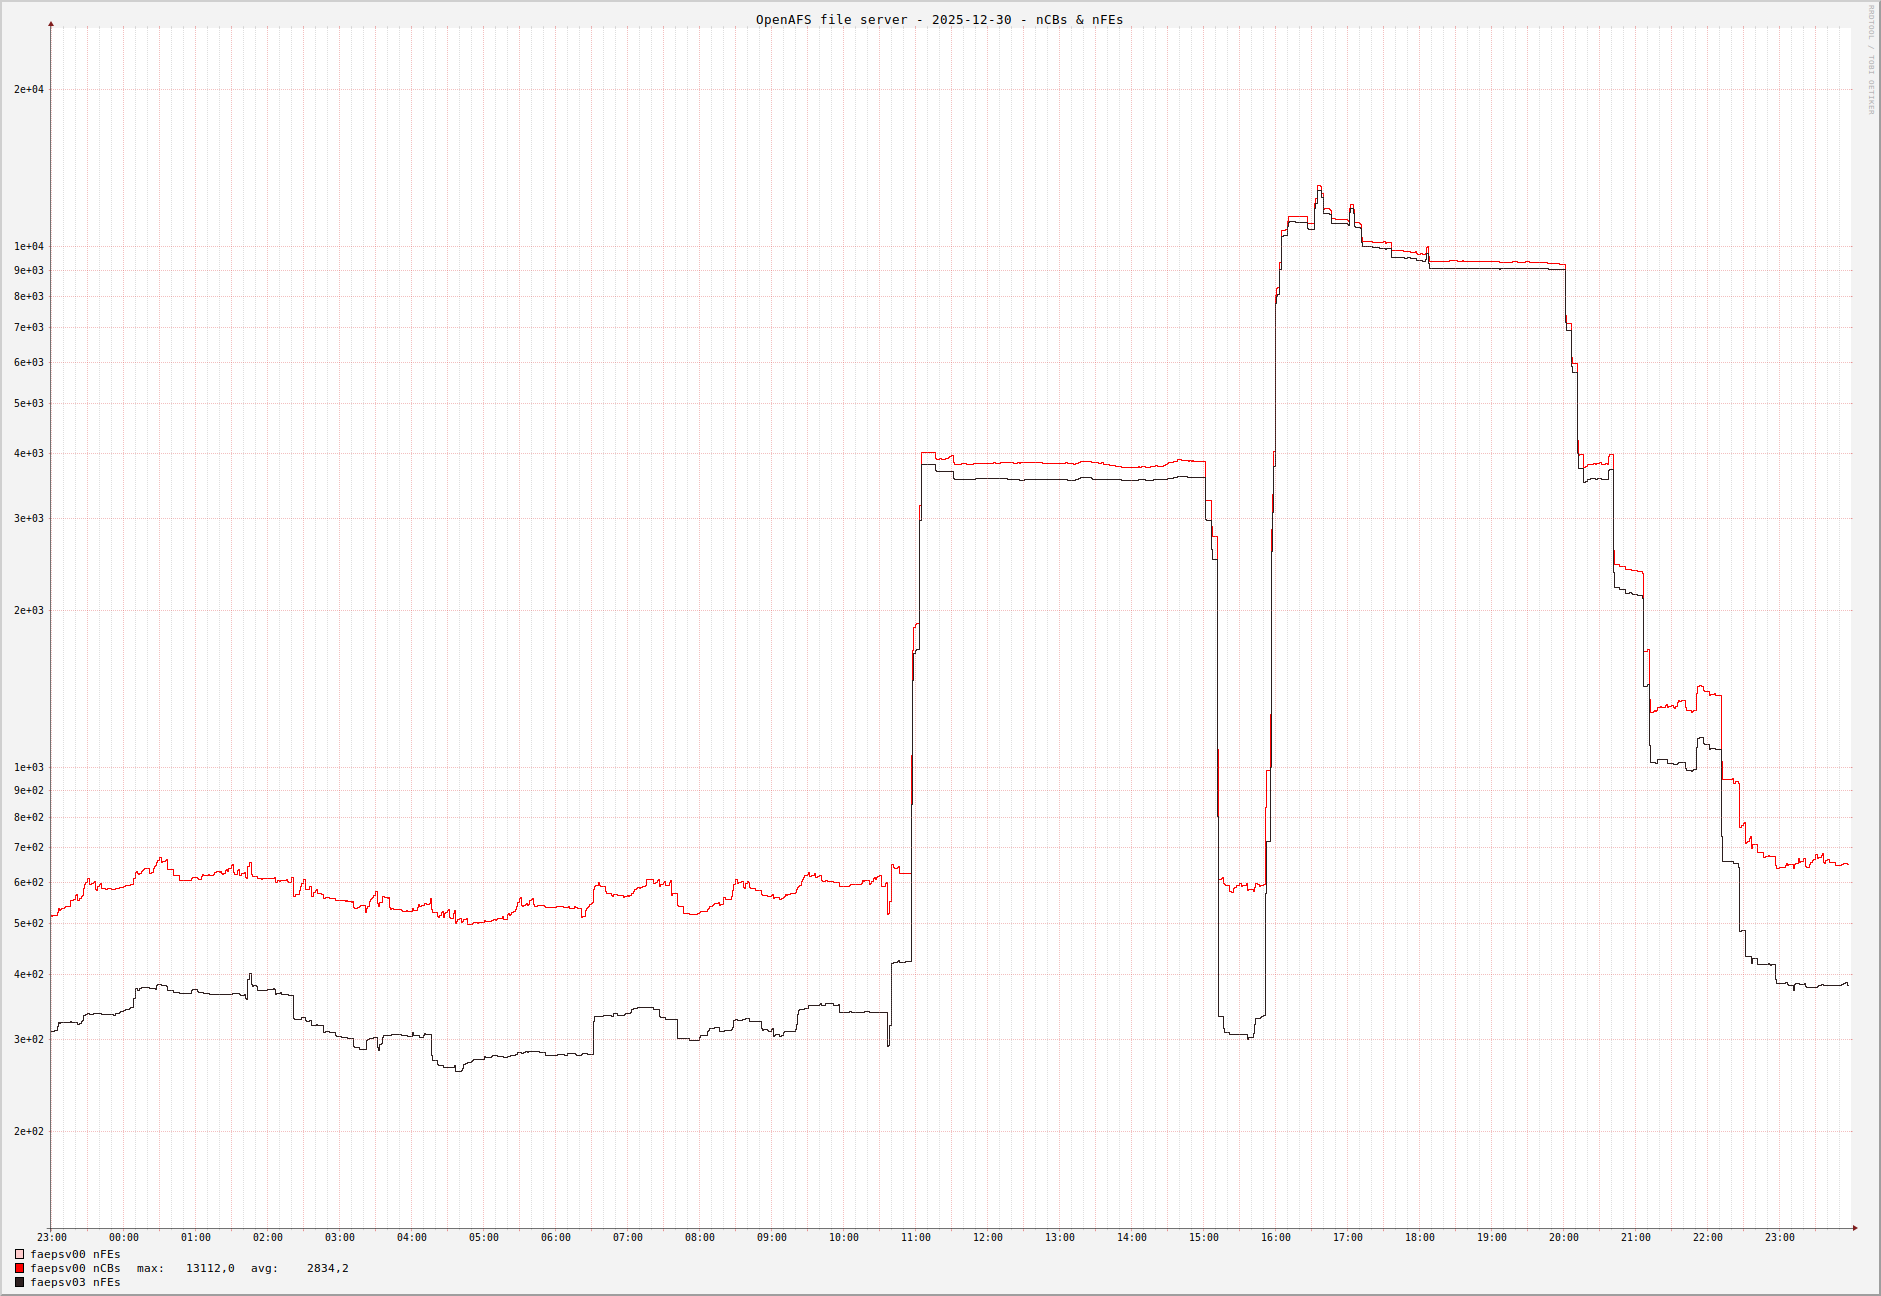Click the 1e+03 y-axis label
The width and height of the screenshot is (1881, 1296).
[x=28, y=768]
